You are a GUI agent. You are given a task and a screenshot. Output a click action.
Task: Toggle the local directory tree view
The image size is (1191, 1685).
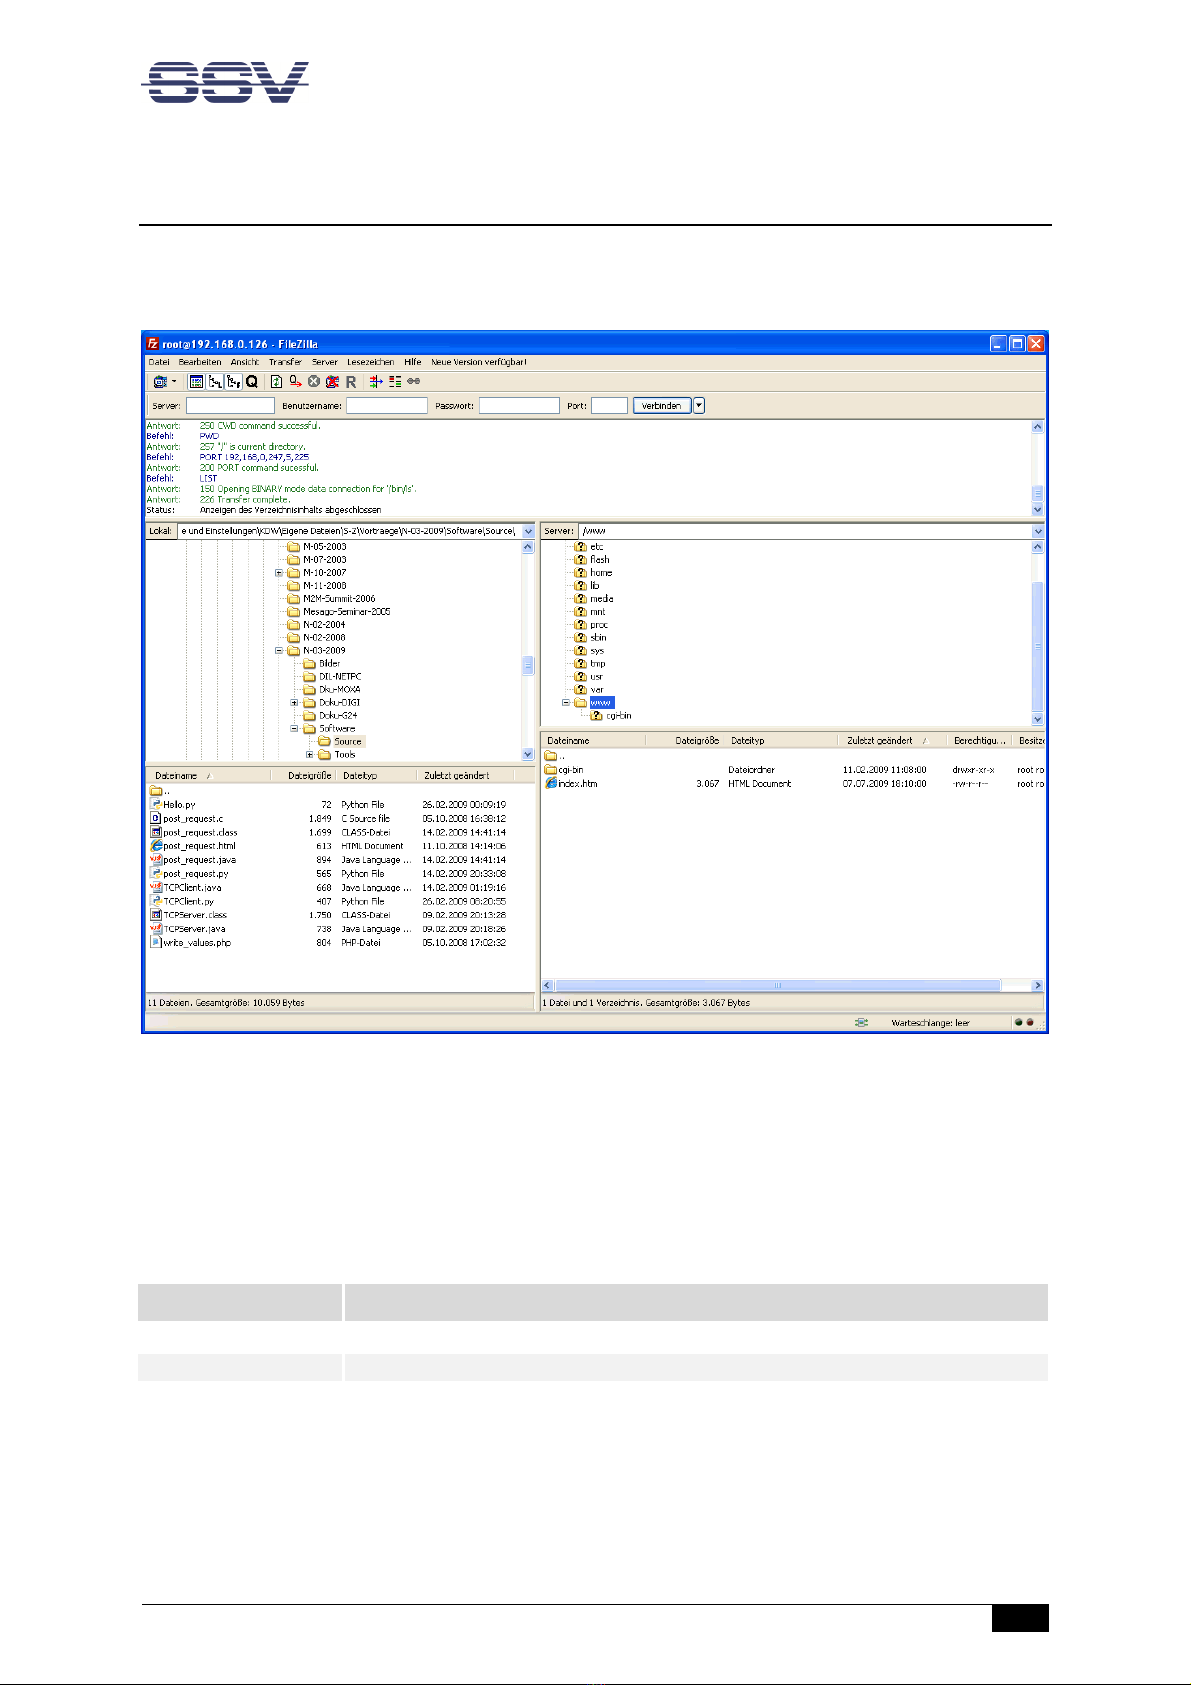(x=215, y=381)
